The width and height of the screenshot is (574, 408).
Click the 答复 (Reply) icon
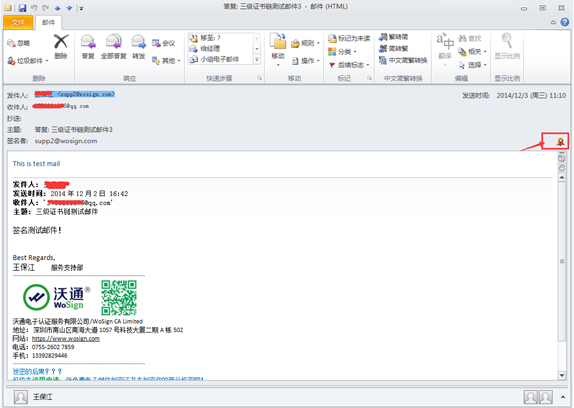point(88,46)
